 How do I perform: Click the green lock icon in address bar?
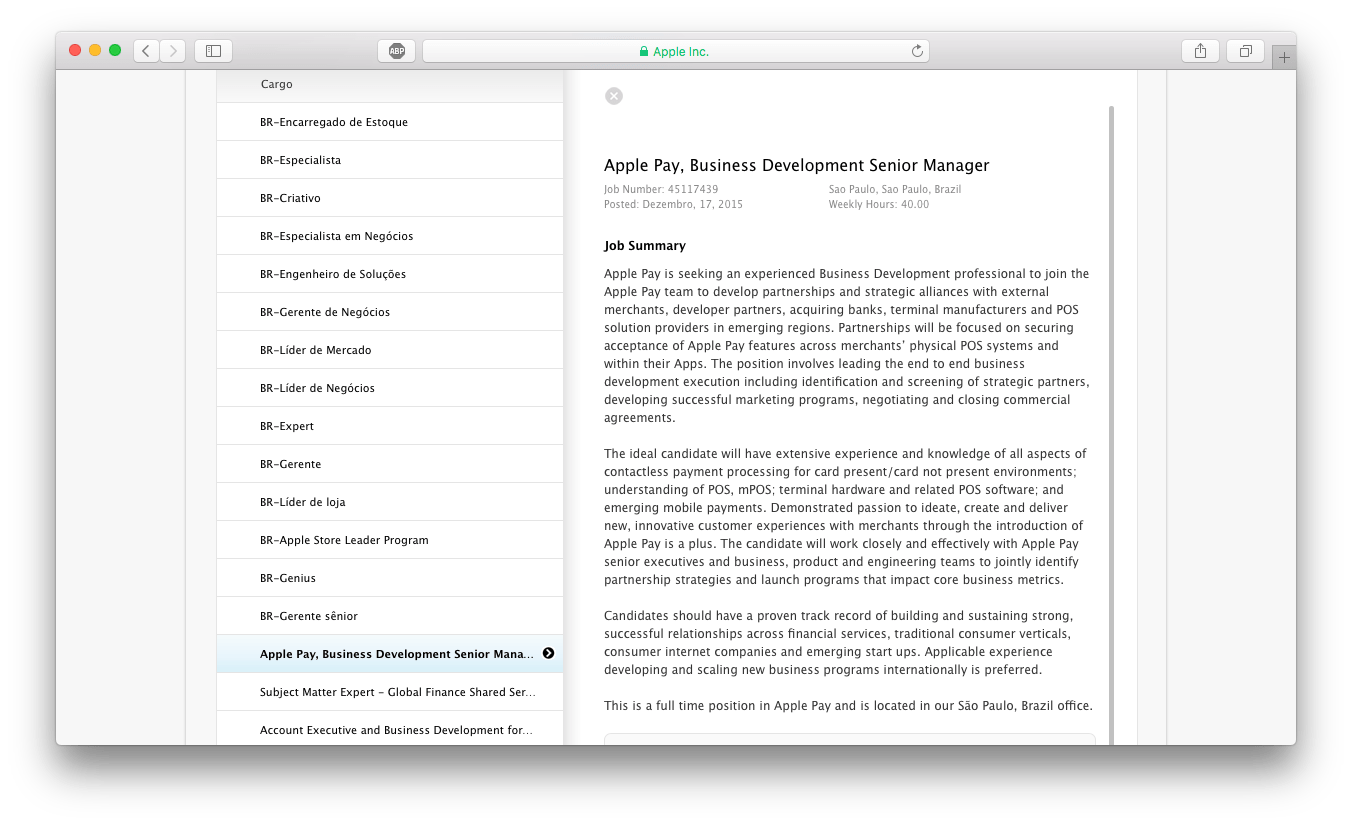[644, 52]
